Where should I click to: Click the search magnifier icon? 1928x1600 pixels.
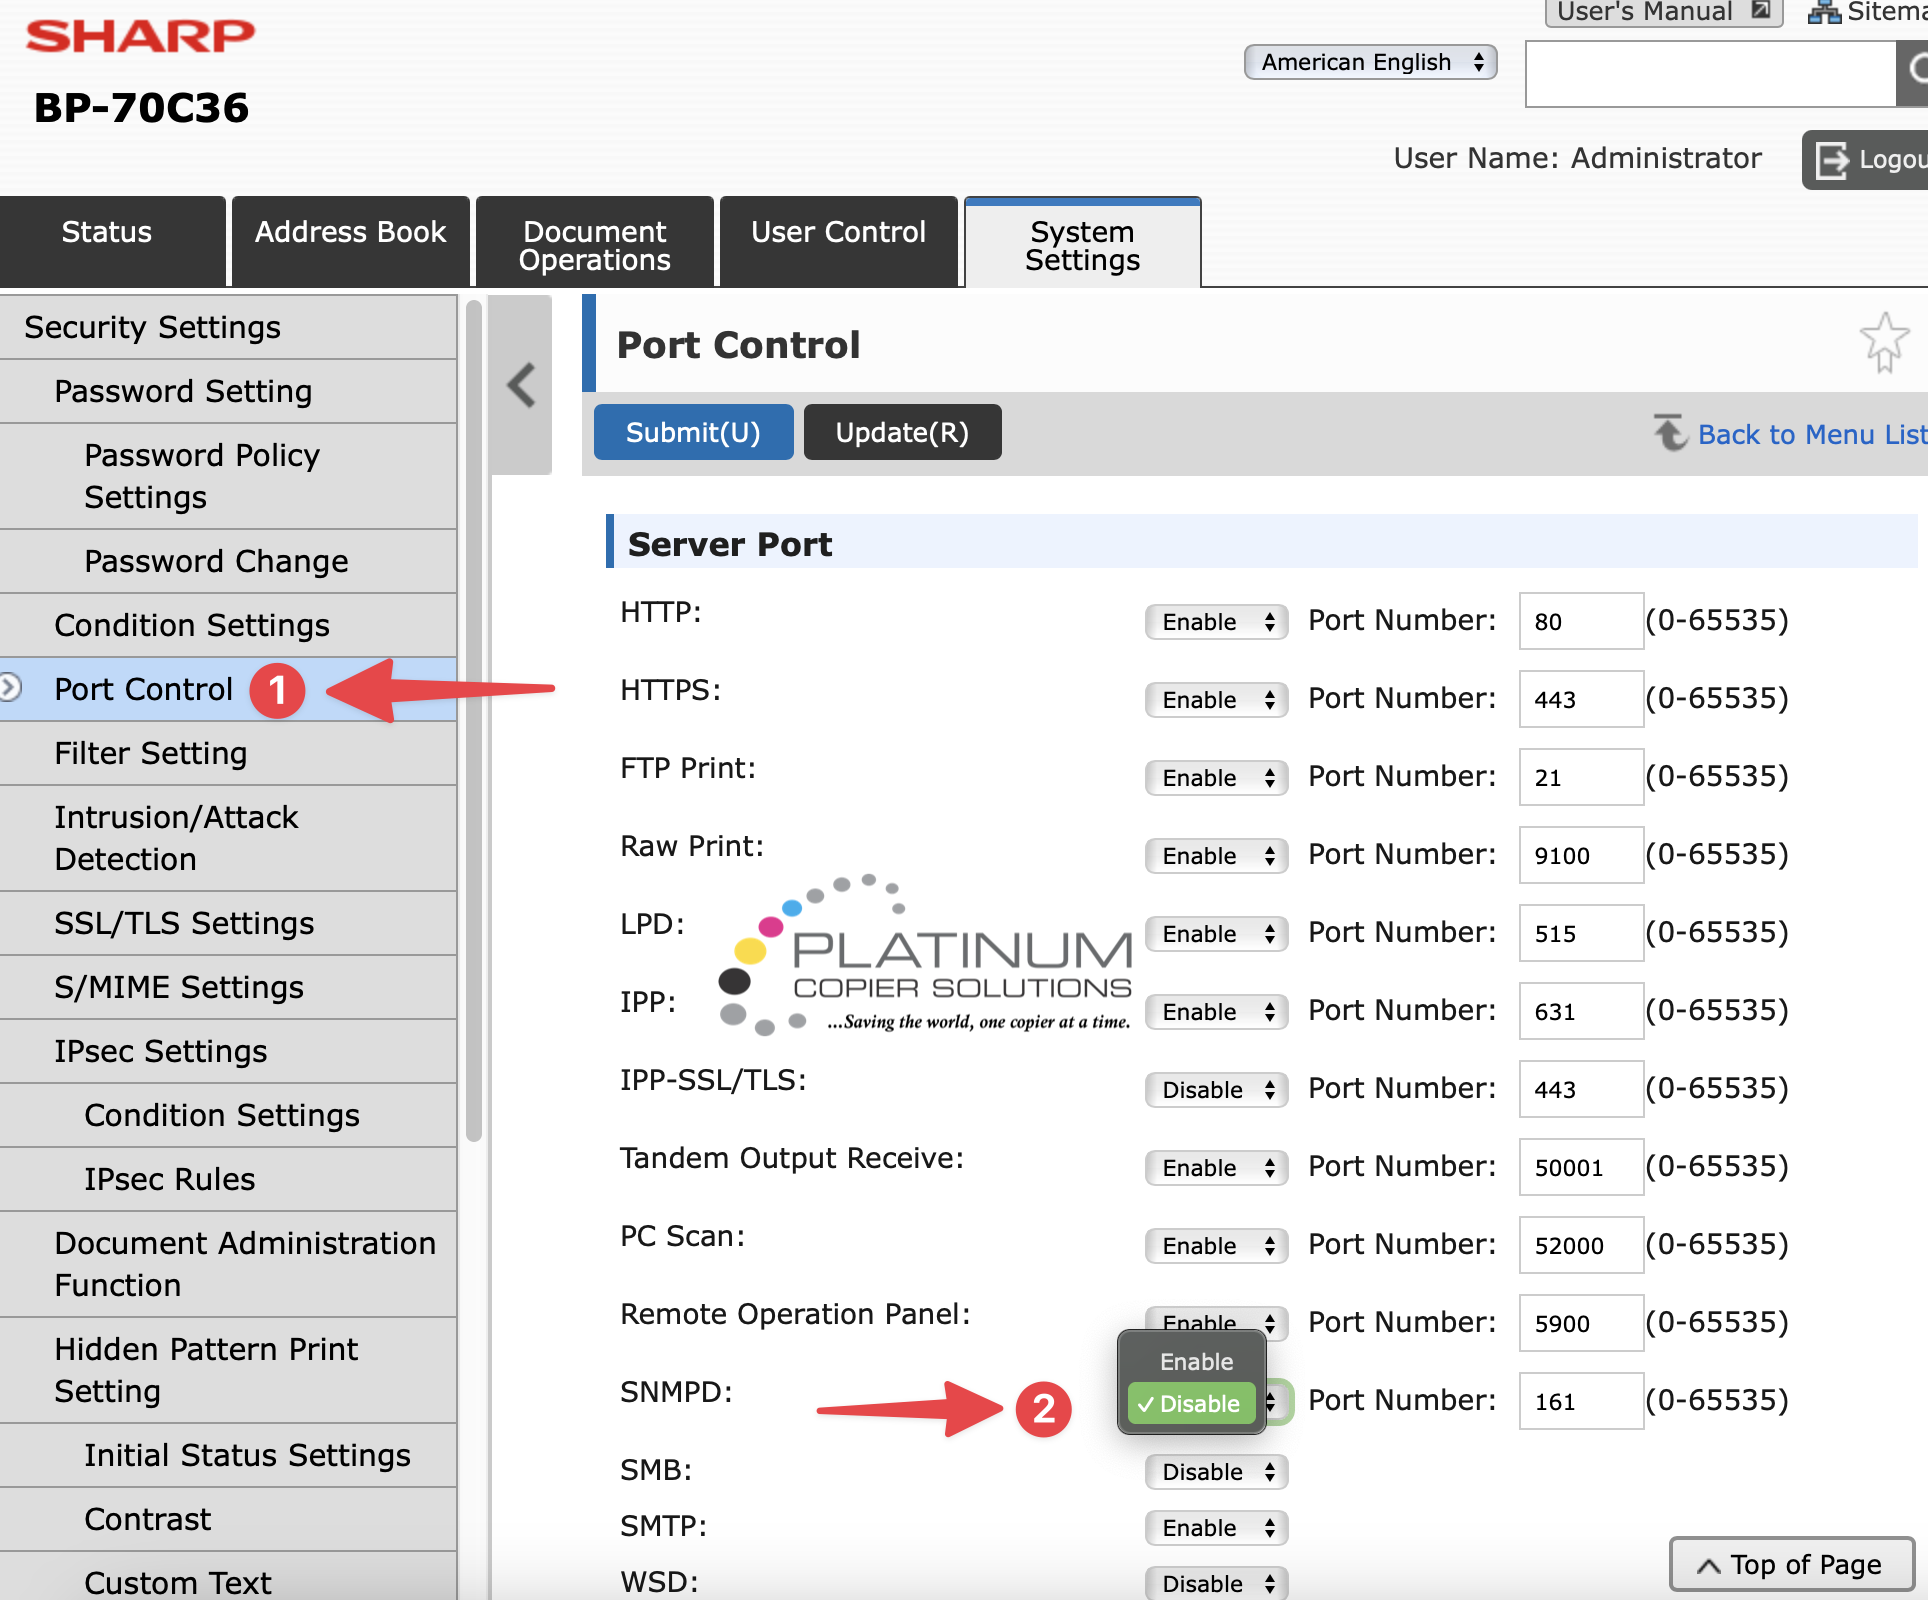1914,72
